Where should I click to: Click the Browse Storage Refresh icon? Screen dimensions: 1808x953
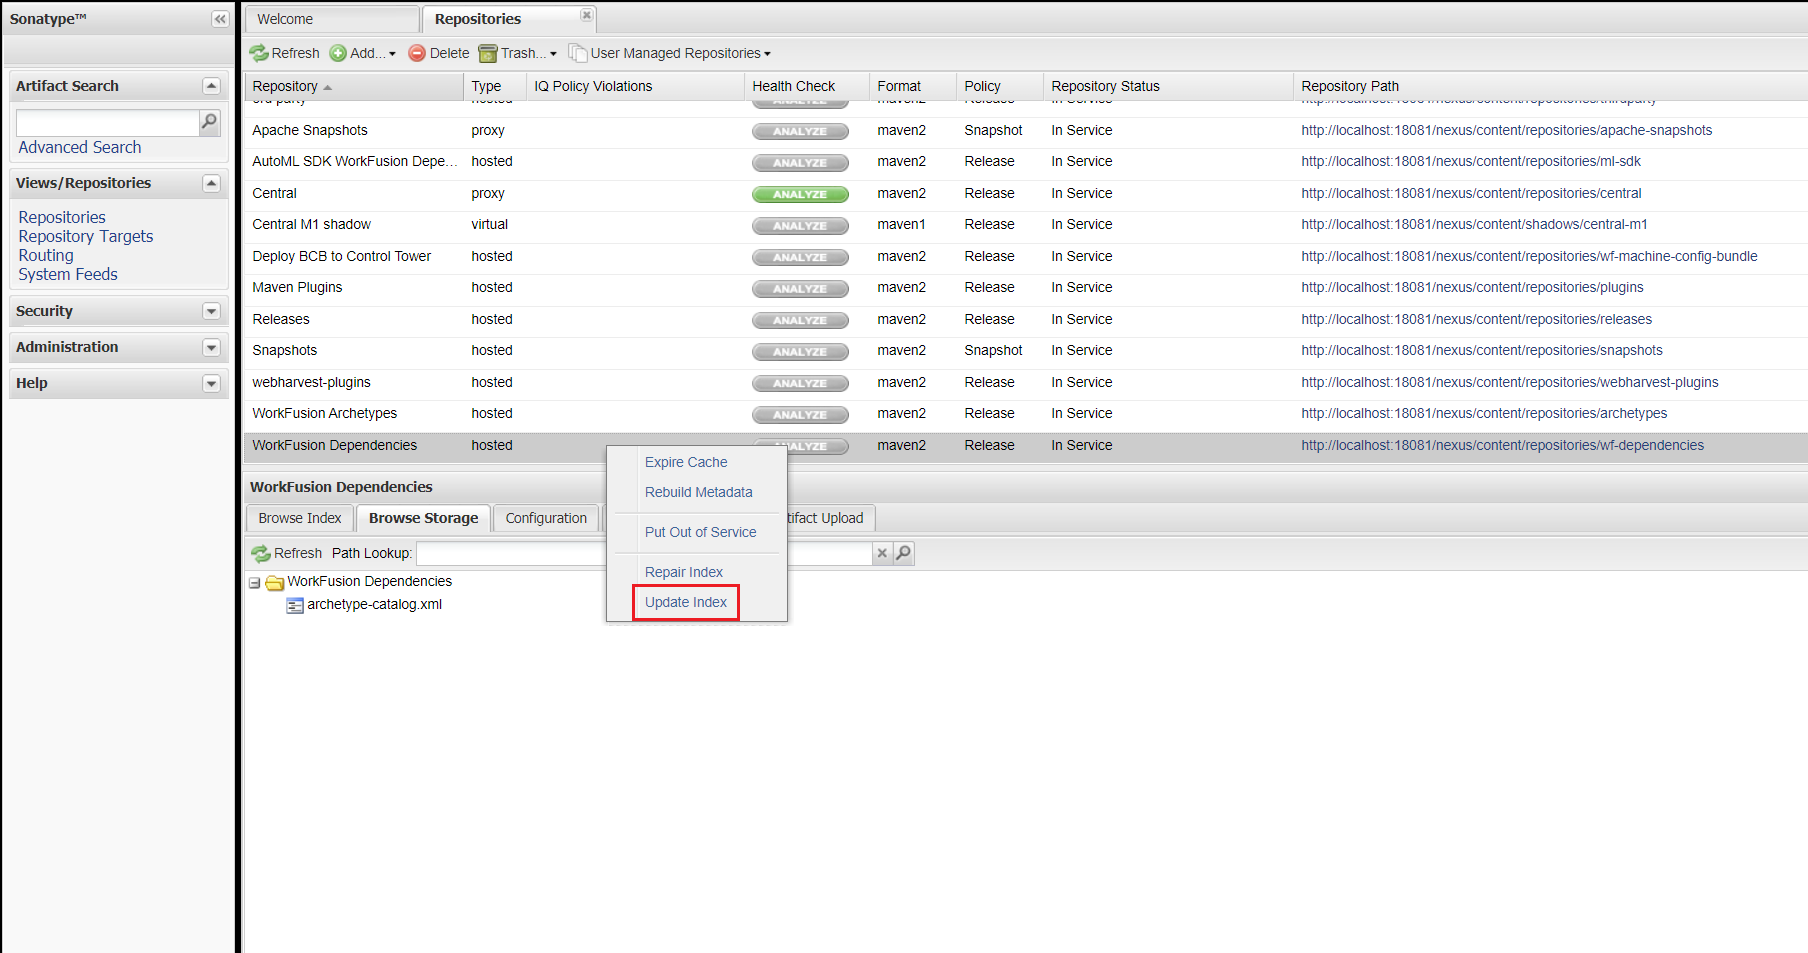click(261, 553)
